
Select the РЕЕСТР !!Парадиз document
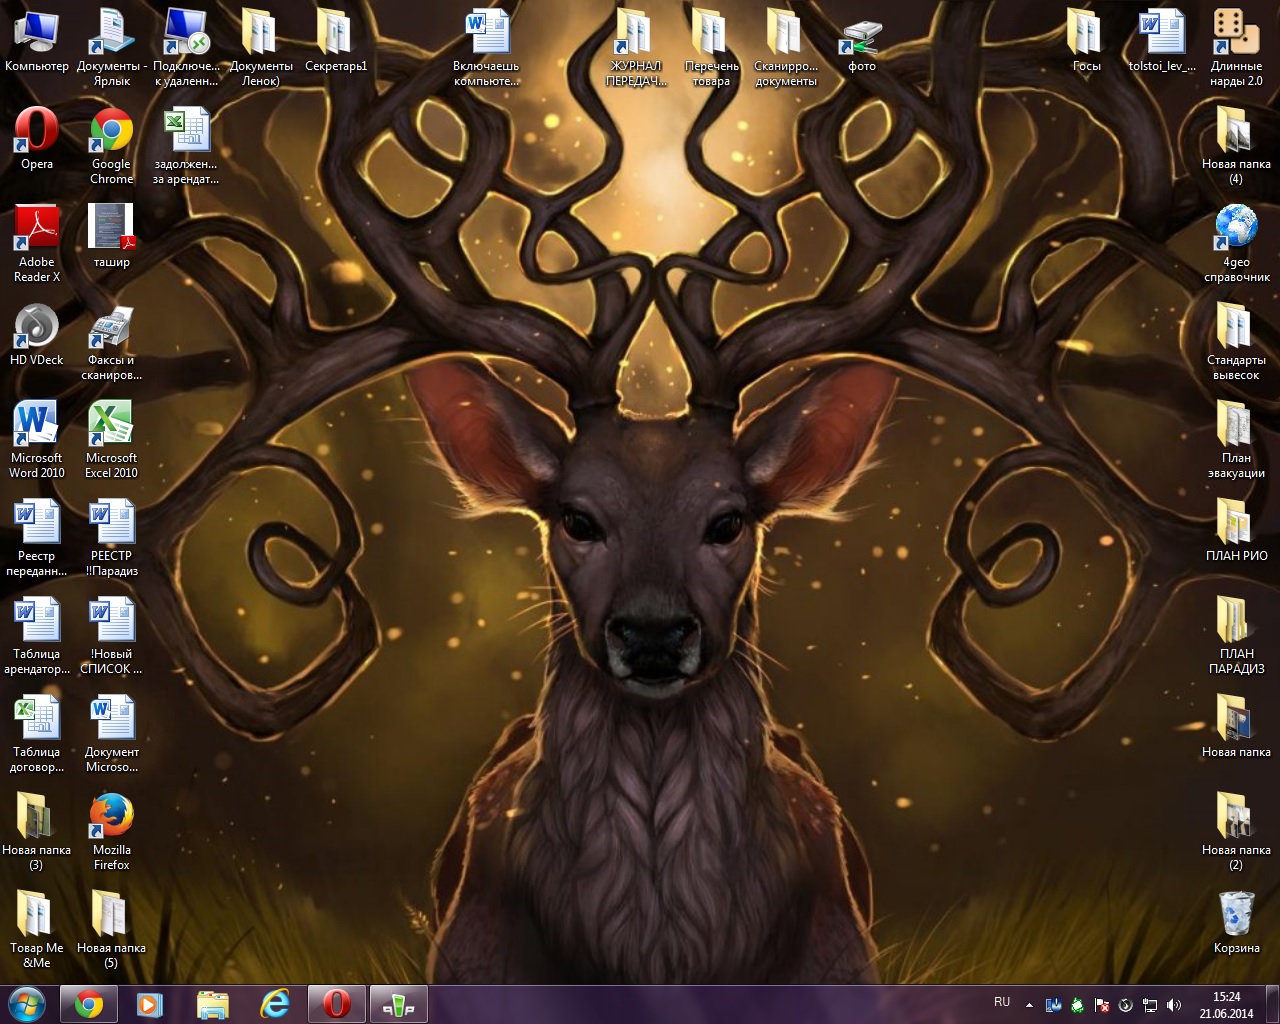111,537
